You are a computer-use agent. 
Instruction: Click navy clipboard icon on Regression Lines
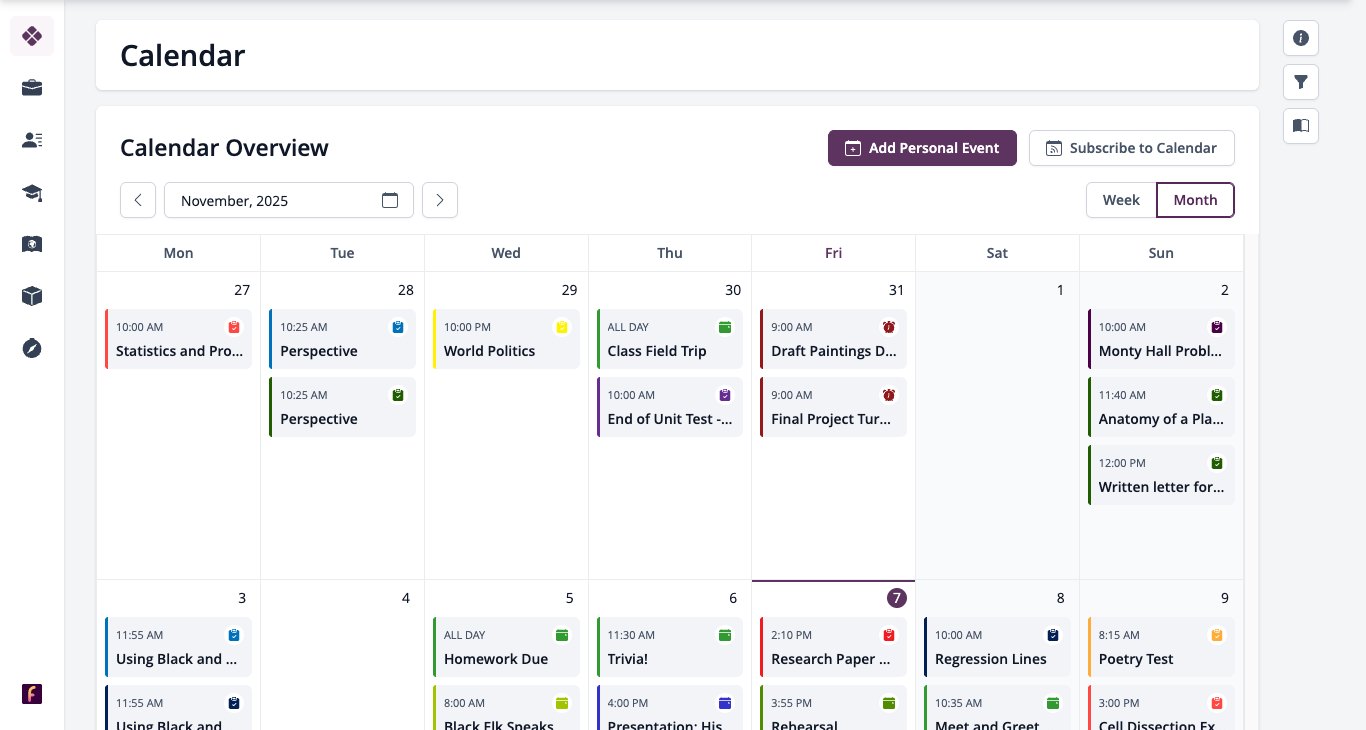[1053, 635]
